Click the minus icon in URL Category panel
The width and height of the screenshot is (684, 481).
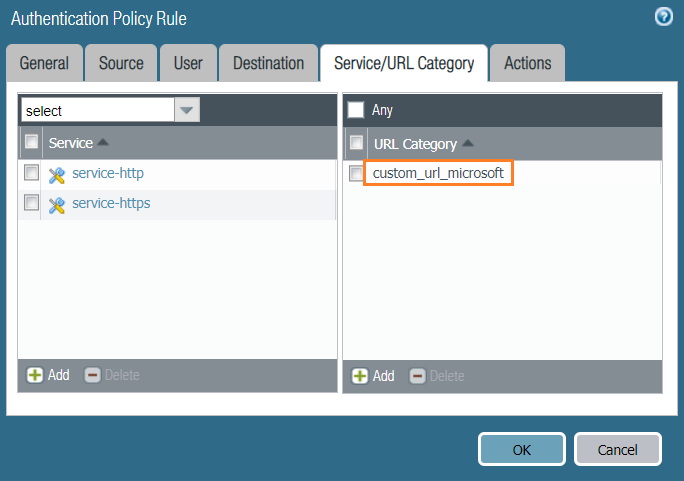(x=417, y=376)
